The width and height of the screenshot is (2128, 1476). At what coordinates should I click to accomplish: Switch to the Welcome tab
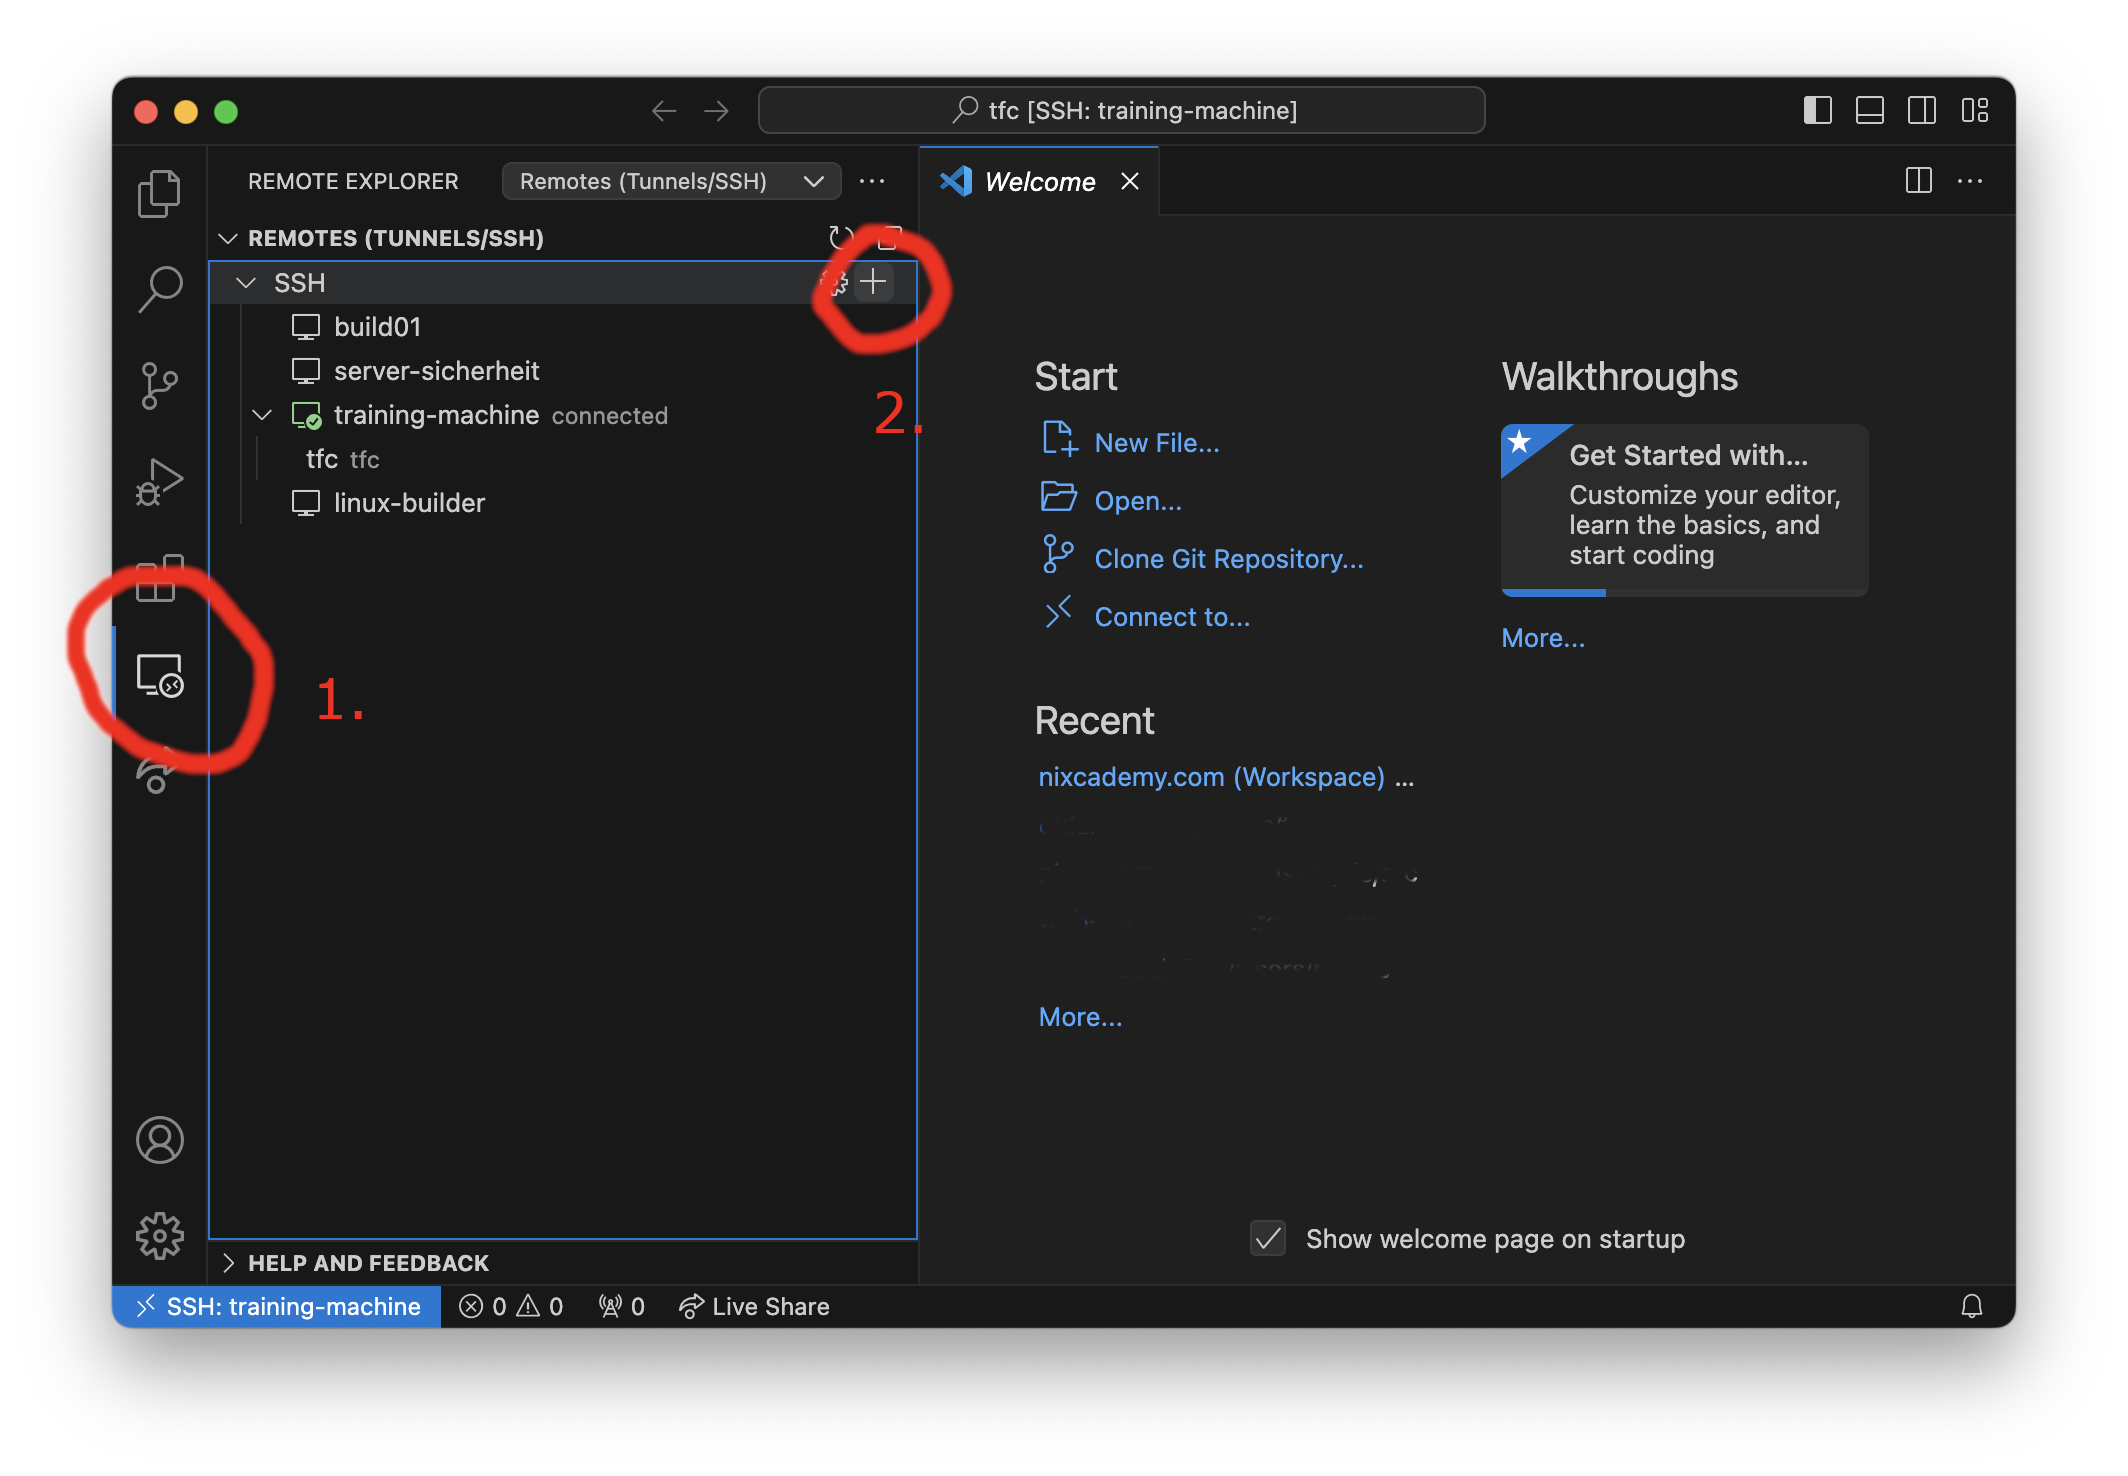[x=1038, y=181]
